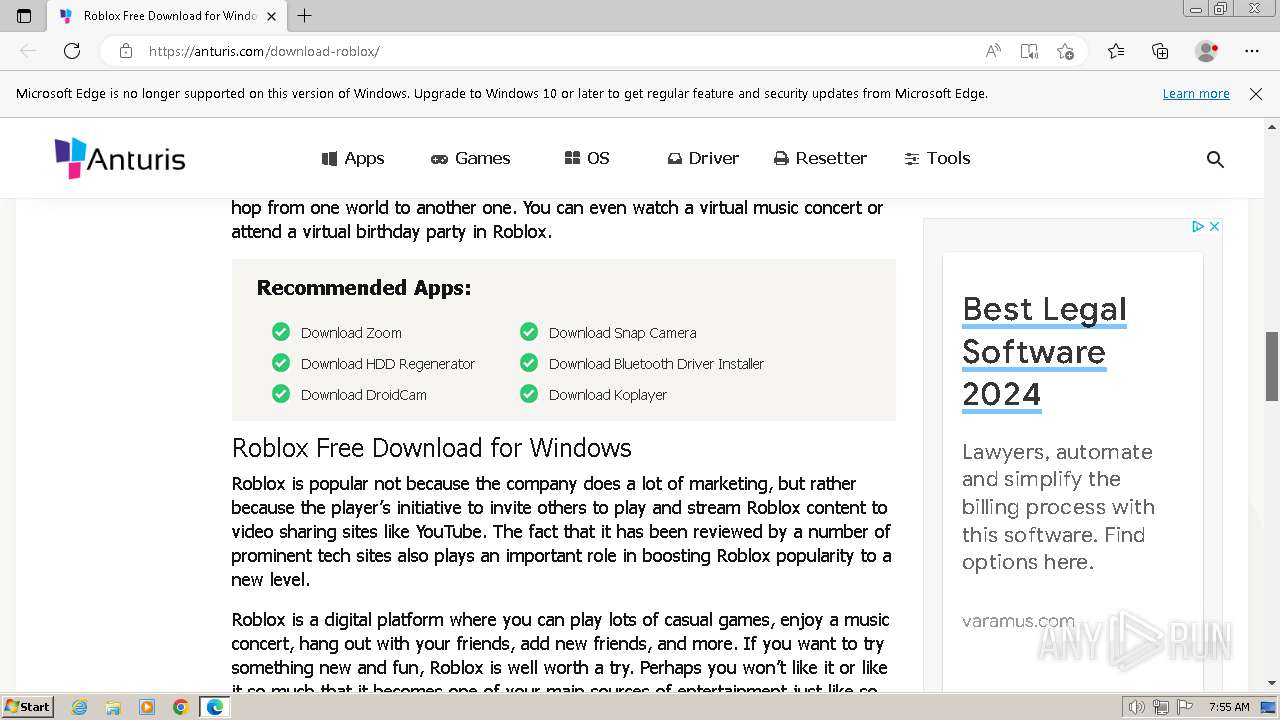The image size is (1280, 720).
Task: Open the Windows Start menu
Action: 27,706
